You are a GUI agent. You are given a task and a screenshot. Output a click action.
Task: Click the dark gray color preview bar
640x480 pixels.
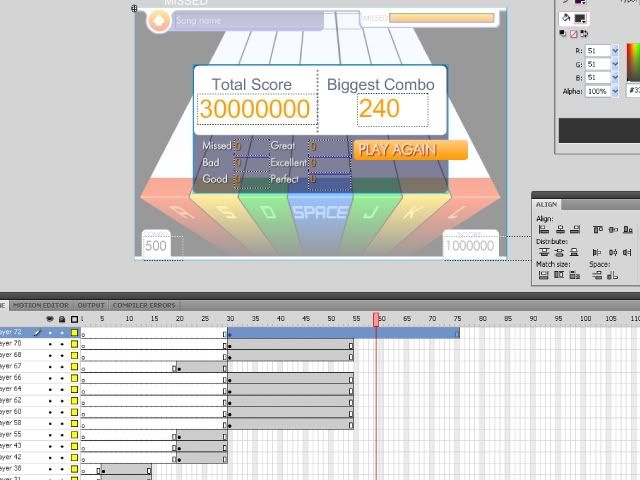tap(599, 131)
